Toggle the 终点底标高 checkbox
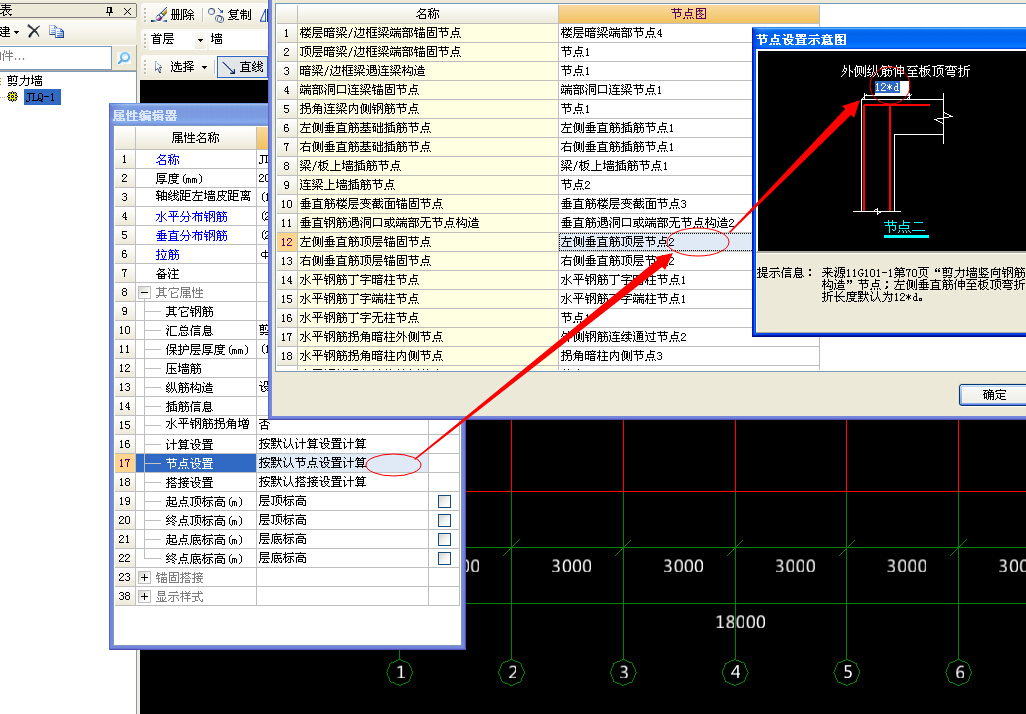This screenshot has width=1026, height=714. (x=444, y=558)
